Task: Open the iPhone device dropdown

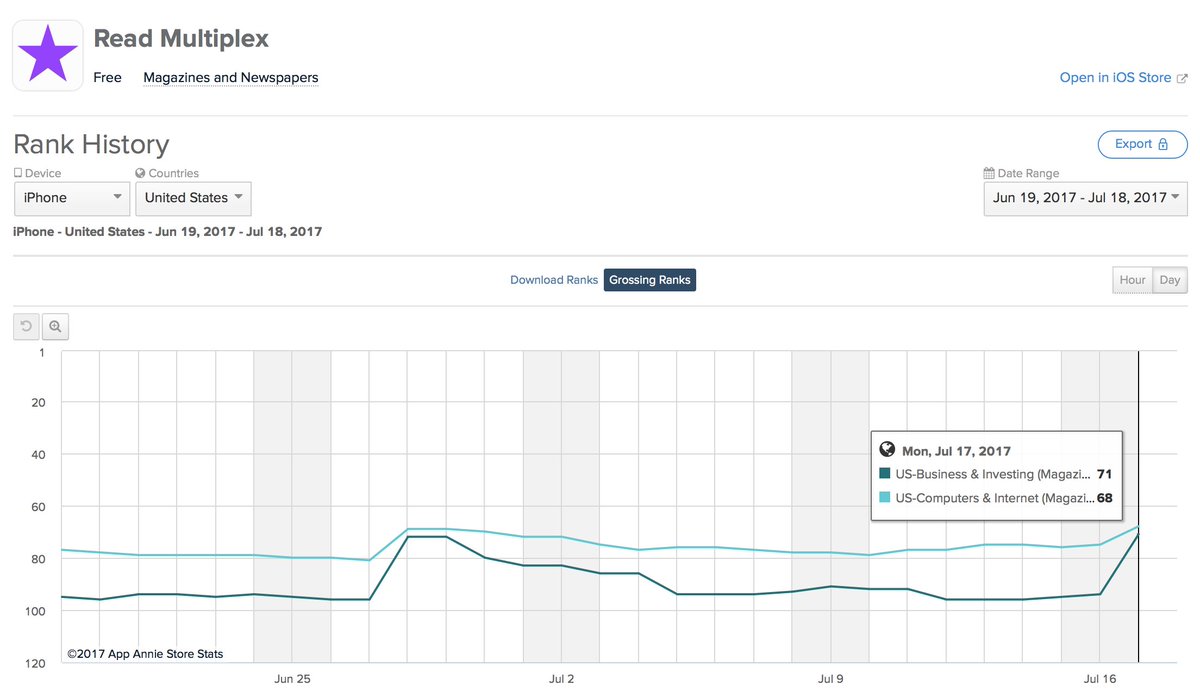Action: tap(72, 198)
